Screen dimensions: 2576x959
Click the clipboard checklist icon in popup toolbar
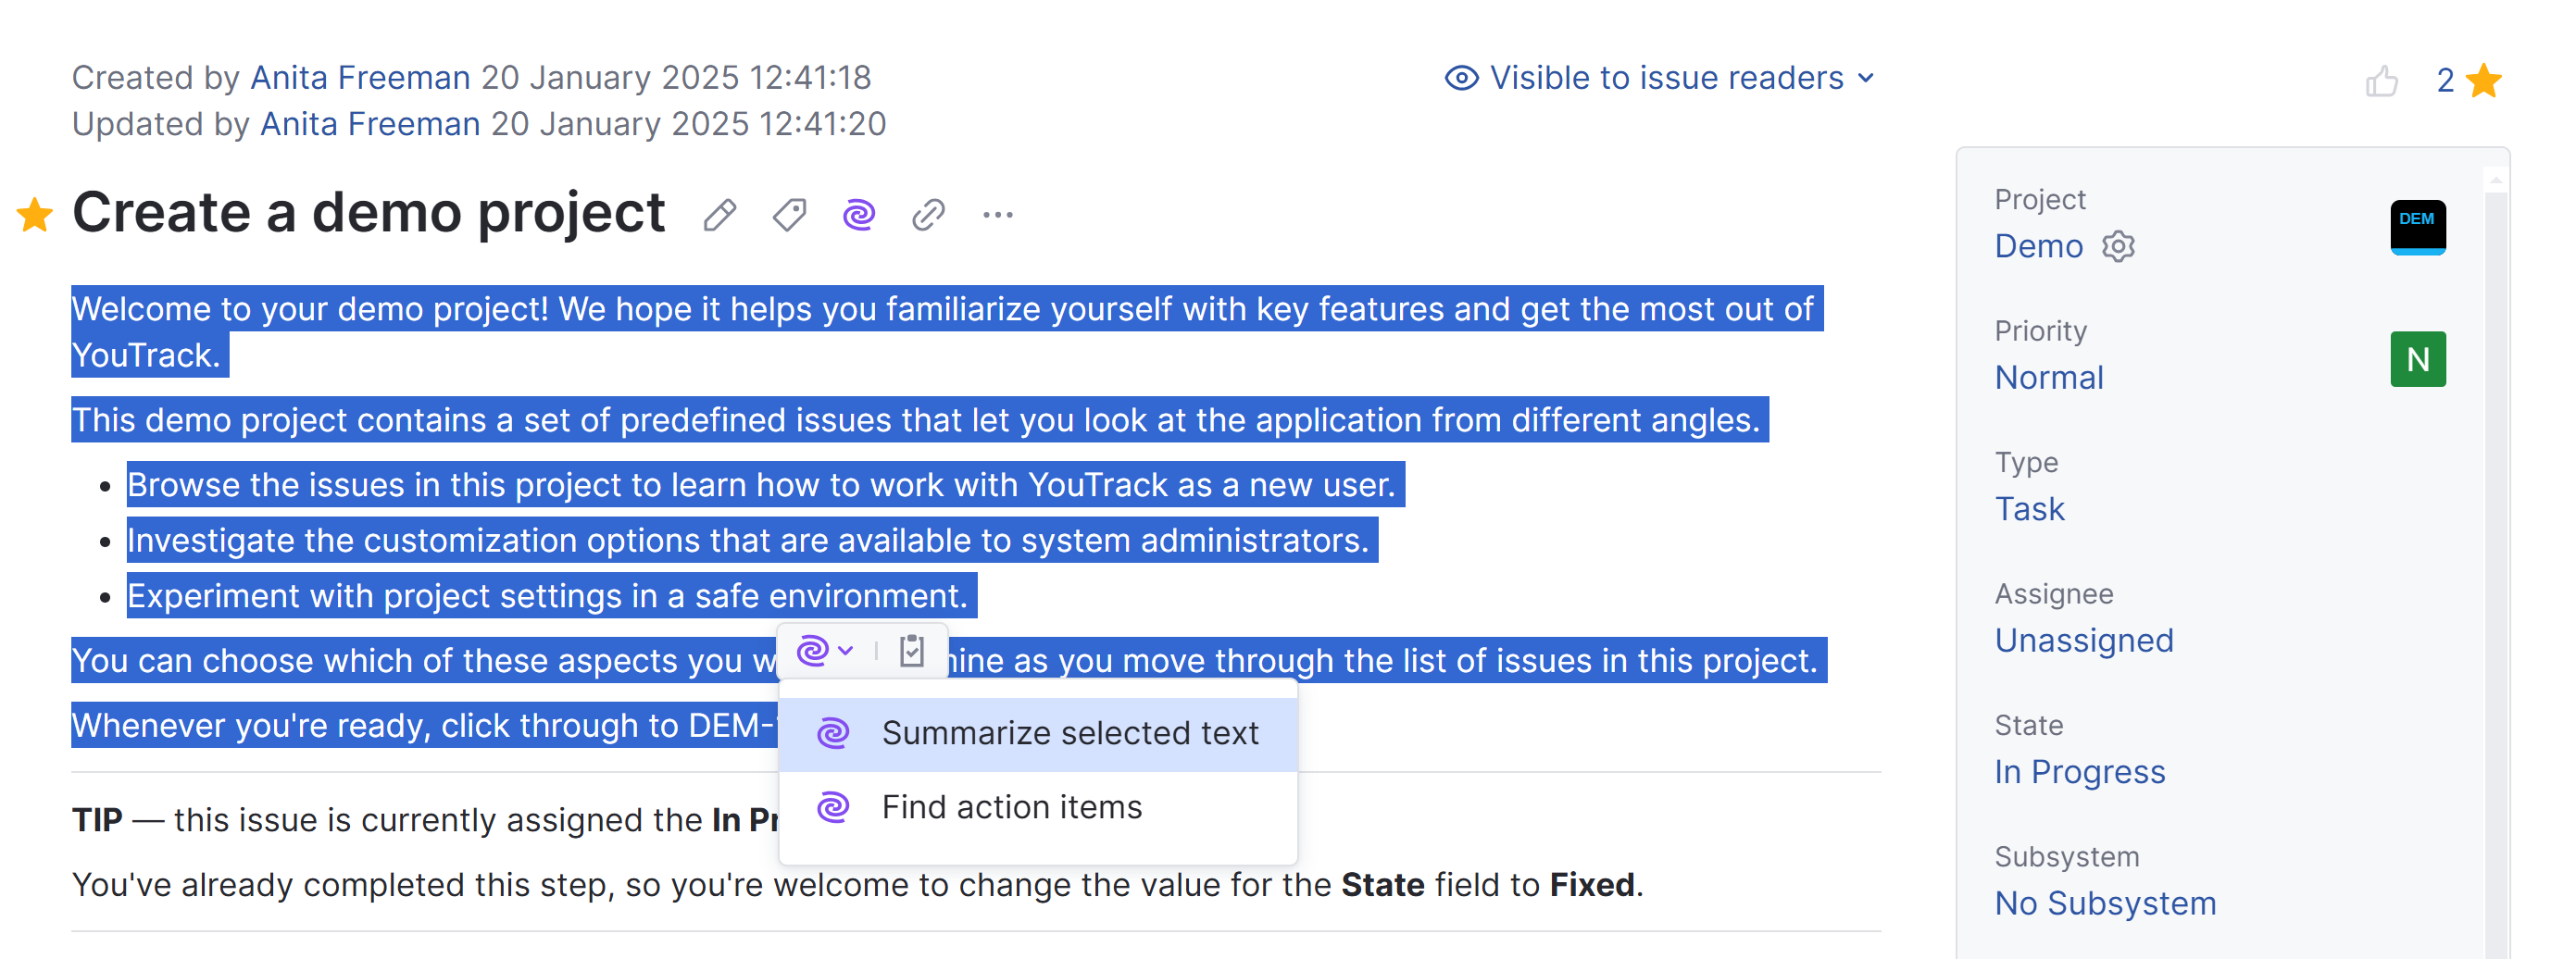pos(911,651)
